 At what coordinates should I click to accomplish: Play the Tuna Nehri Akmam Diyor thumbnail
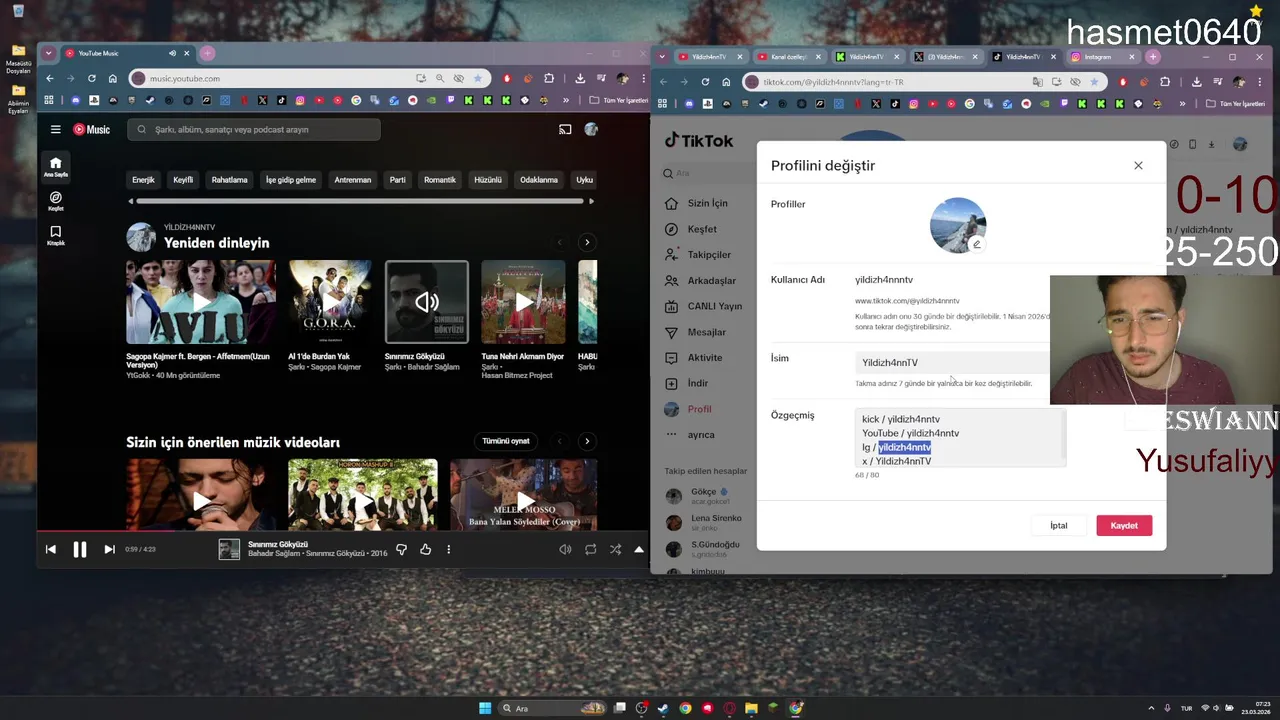(523, 302)
